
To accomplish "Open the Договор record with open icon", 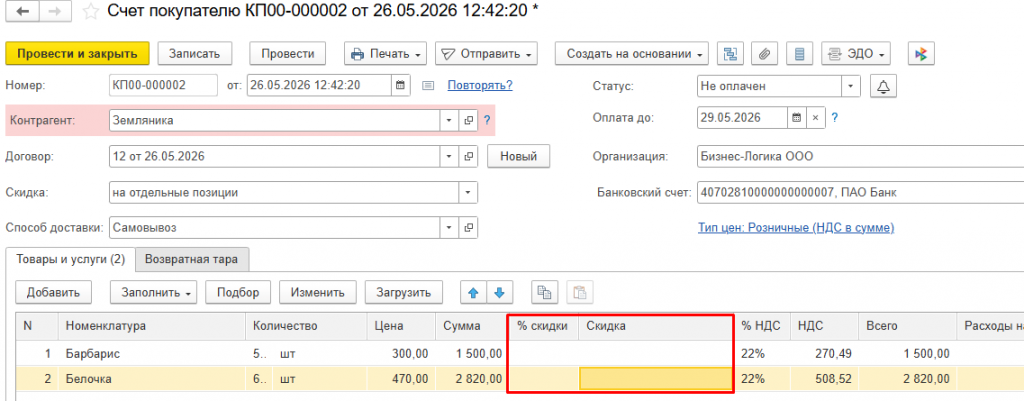I will (x=468, y=156).
